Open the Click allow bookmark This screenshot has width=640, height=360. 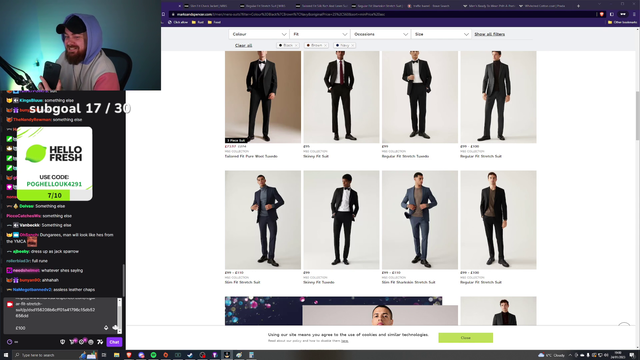click(x=178, y=22)
